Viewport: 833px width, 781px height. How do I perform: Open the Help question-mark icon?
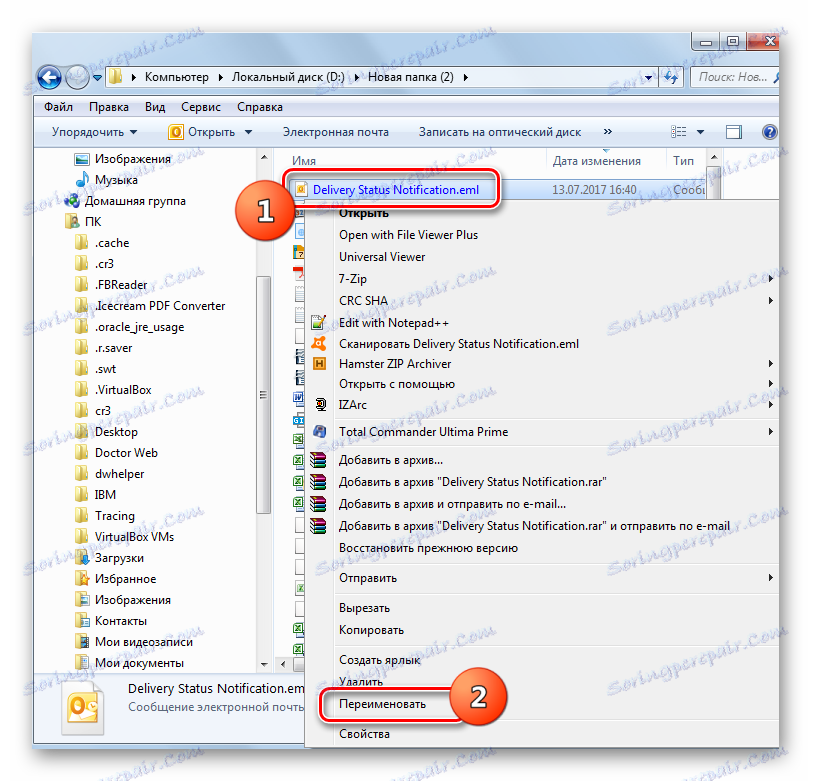coord(769,132)
